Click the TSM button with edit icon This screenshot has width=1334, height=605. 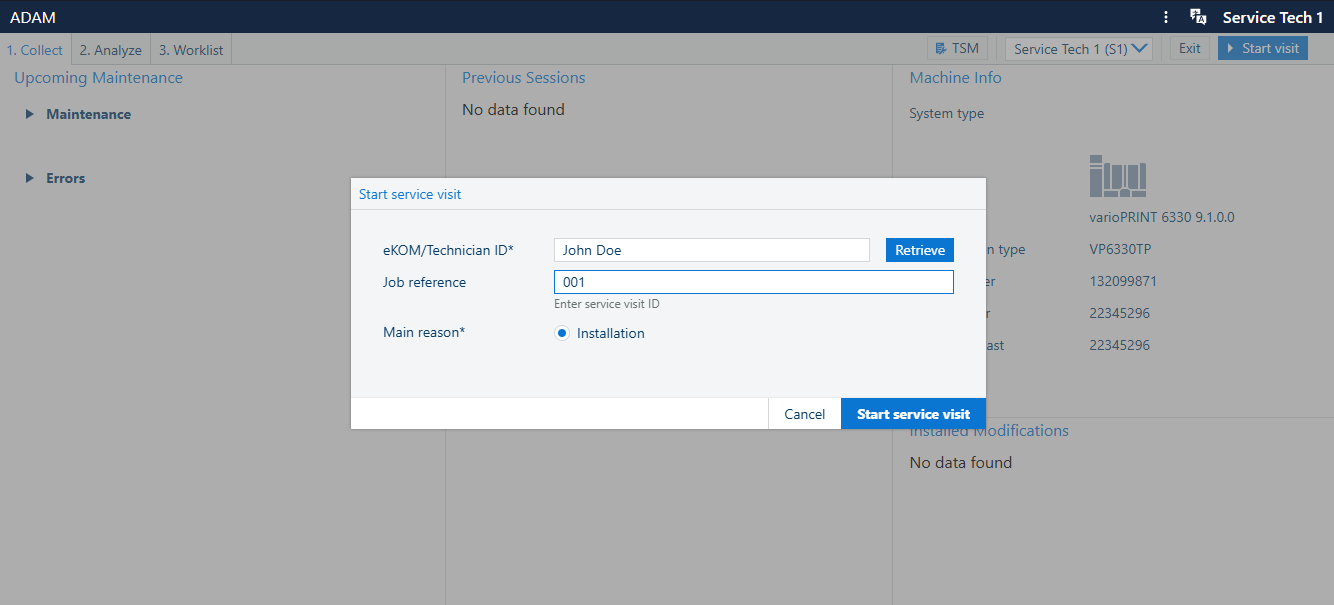coord(957,48)
